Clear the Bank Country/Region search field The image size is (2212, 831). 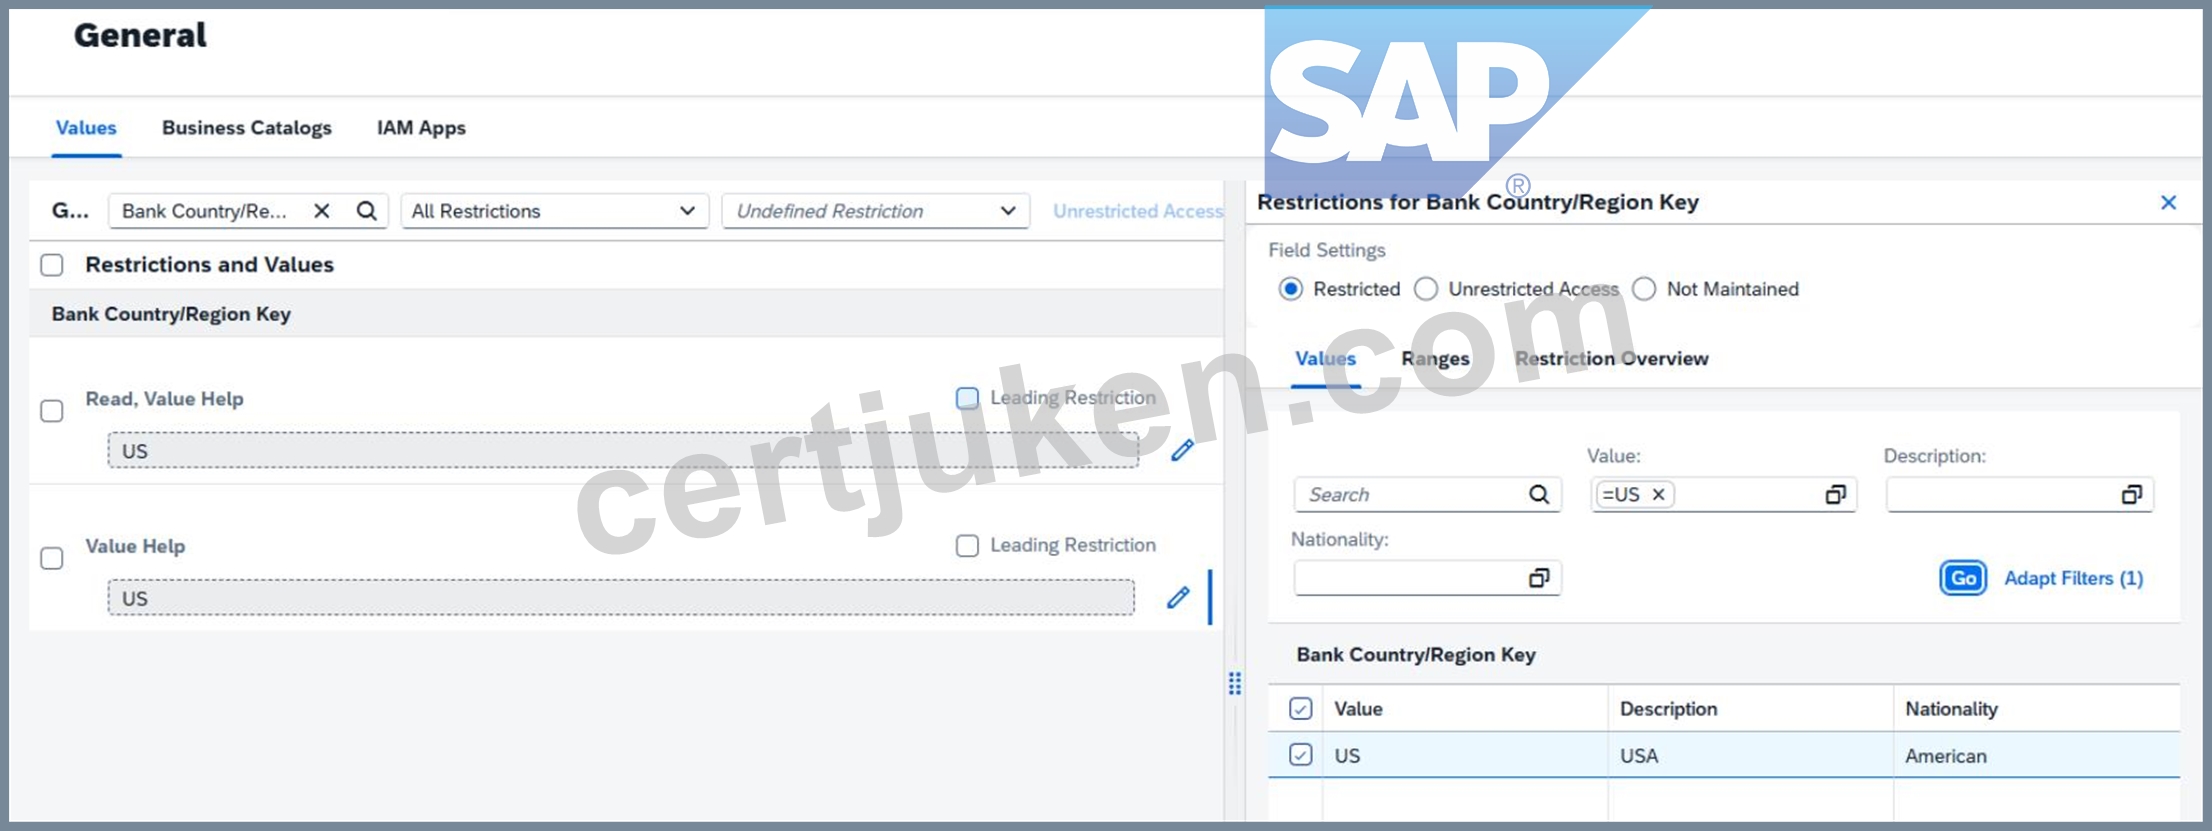tap(322, 211)
